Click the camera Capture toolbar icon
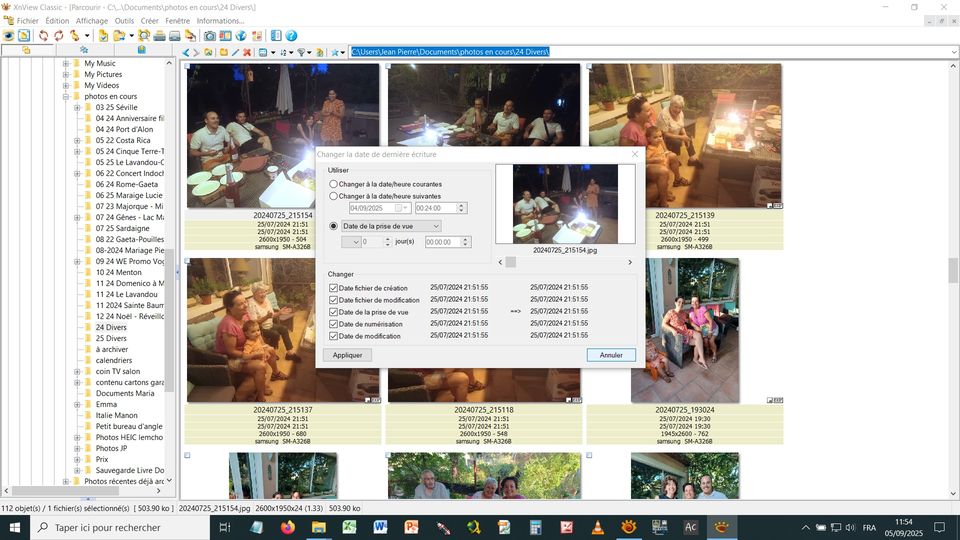 point(209,36)
